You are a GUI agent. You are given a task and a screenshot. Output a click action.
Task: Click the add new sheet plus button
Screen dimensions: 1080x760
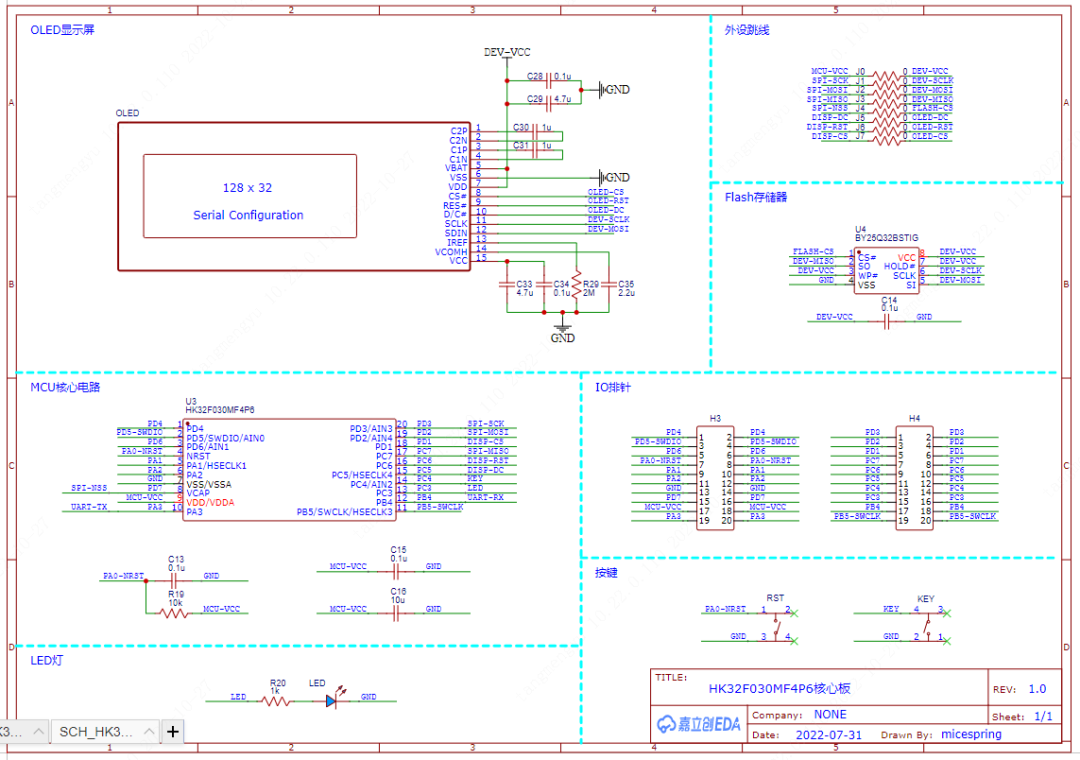click(x=173, y=732)
